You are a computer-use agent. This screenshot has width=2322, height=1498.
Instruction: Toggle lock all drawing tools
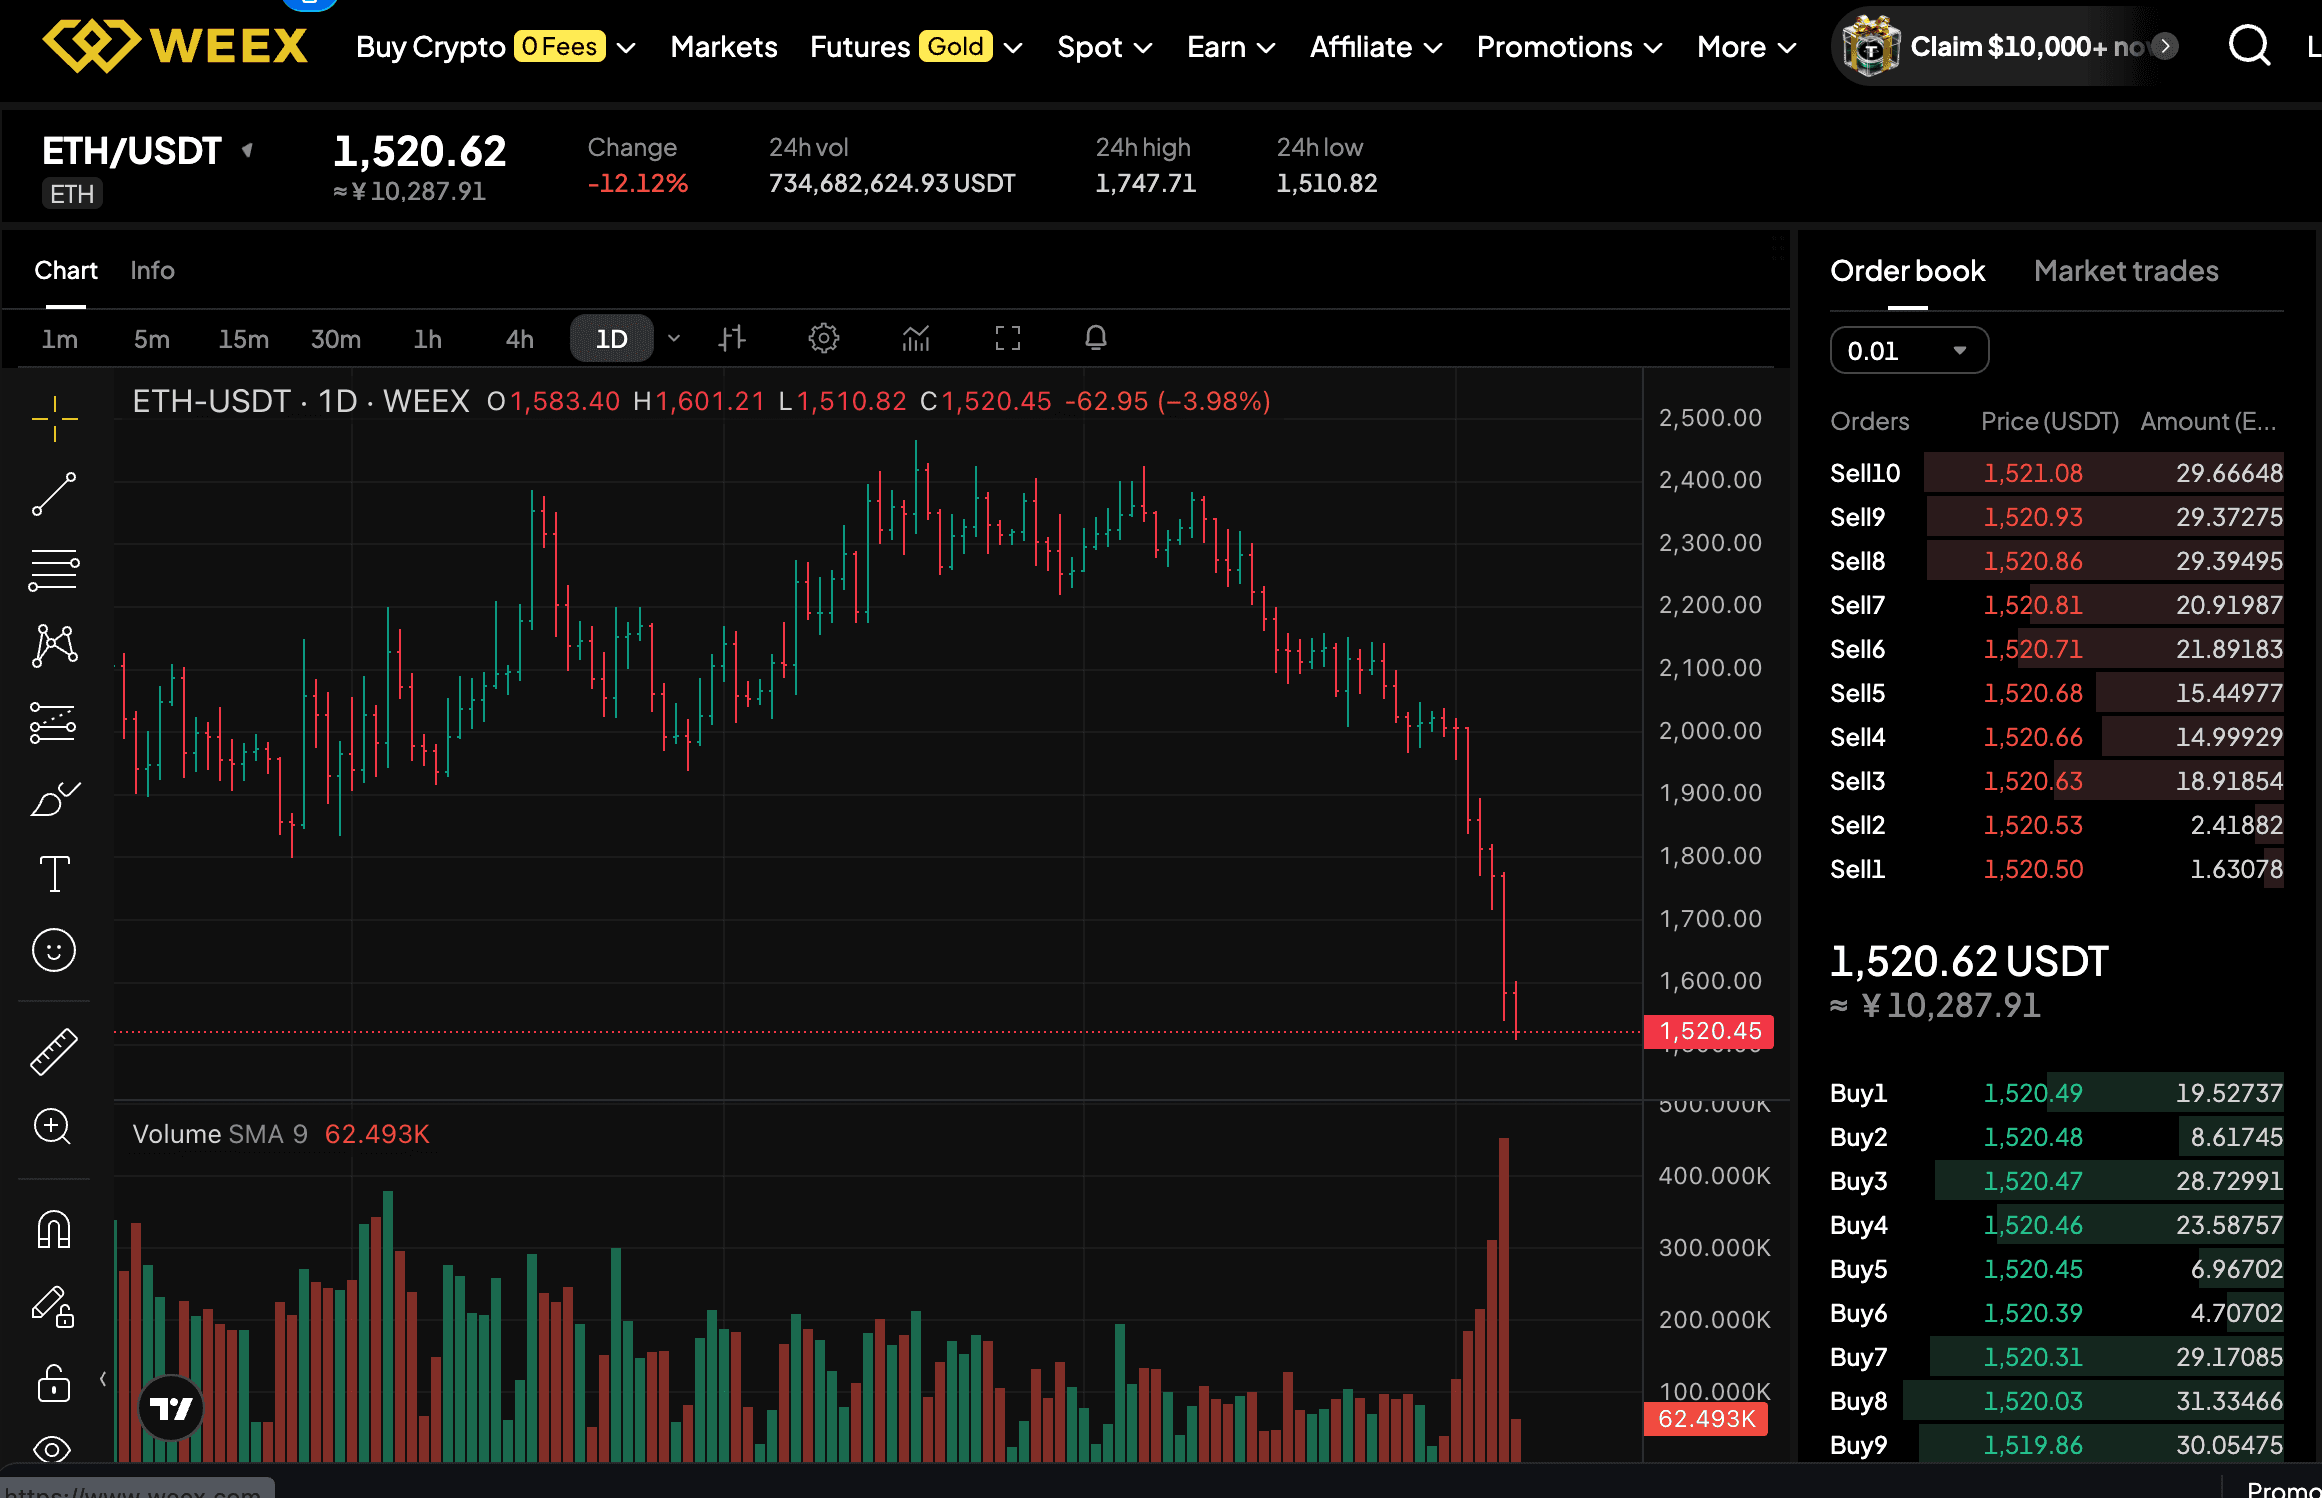(54, 1384)
